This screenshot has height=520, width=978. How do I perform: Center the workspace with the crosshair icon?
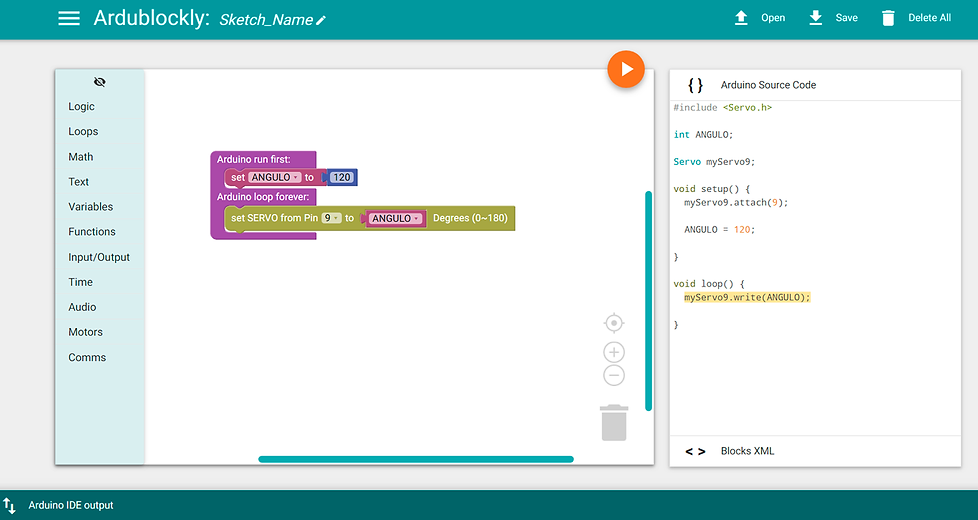[614, 323]
